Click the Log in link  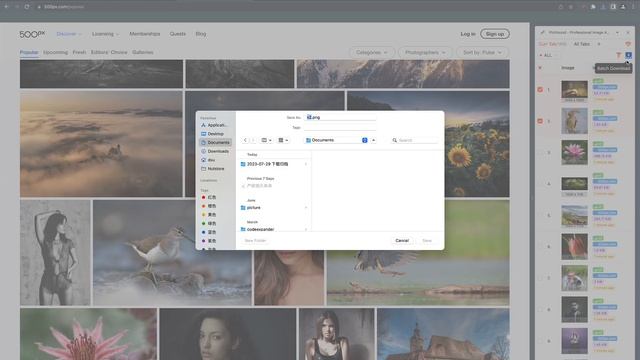point(468,34)
